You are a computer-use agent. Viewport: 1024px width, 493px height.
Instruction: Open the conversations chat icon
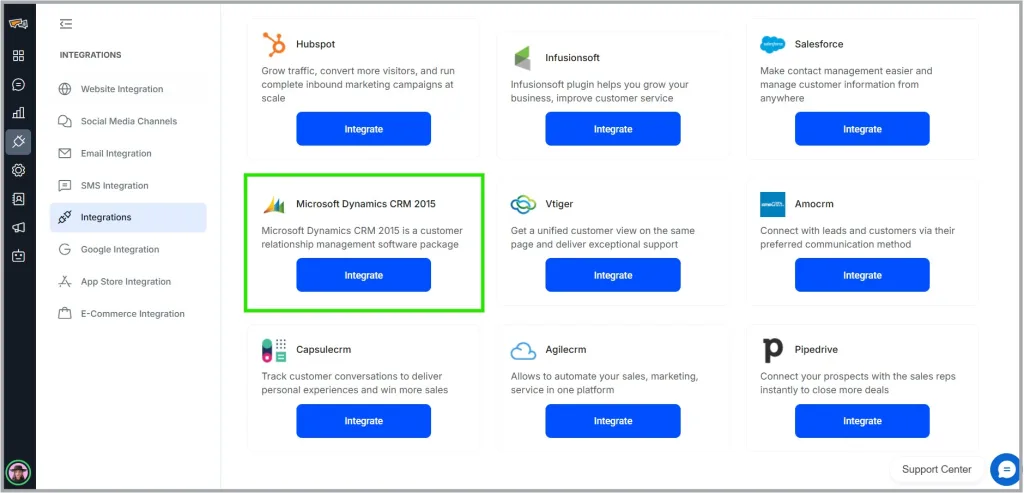[18, 85]
